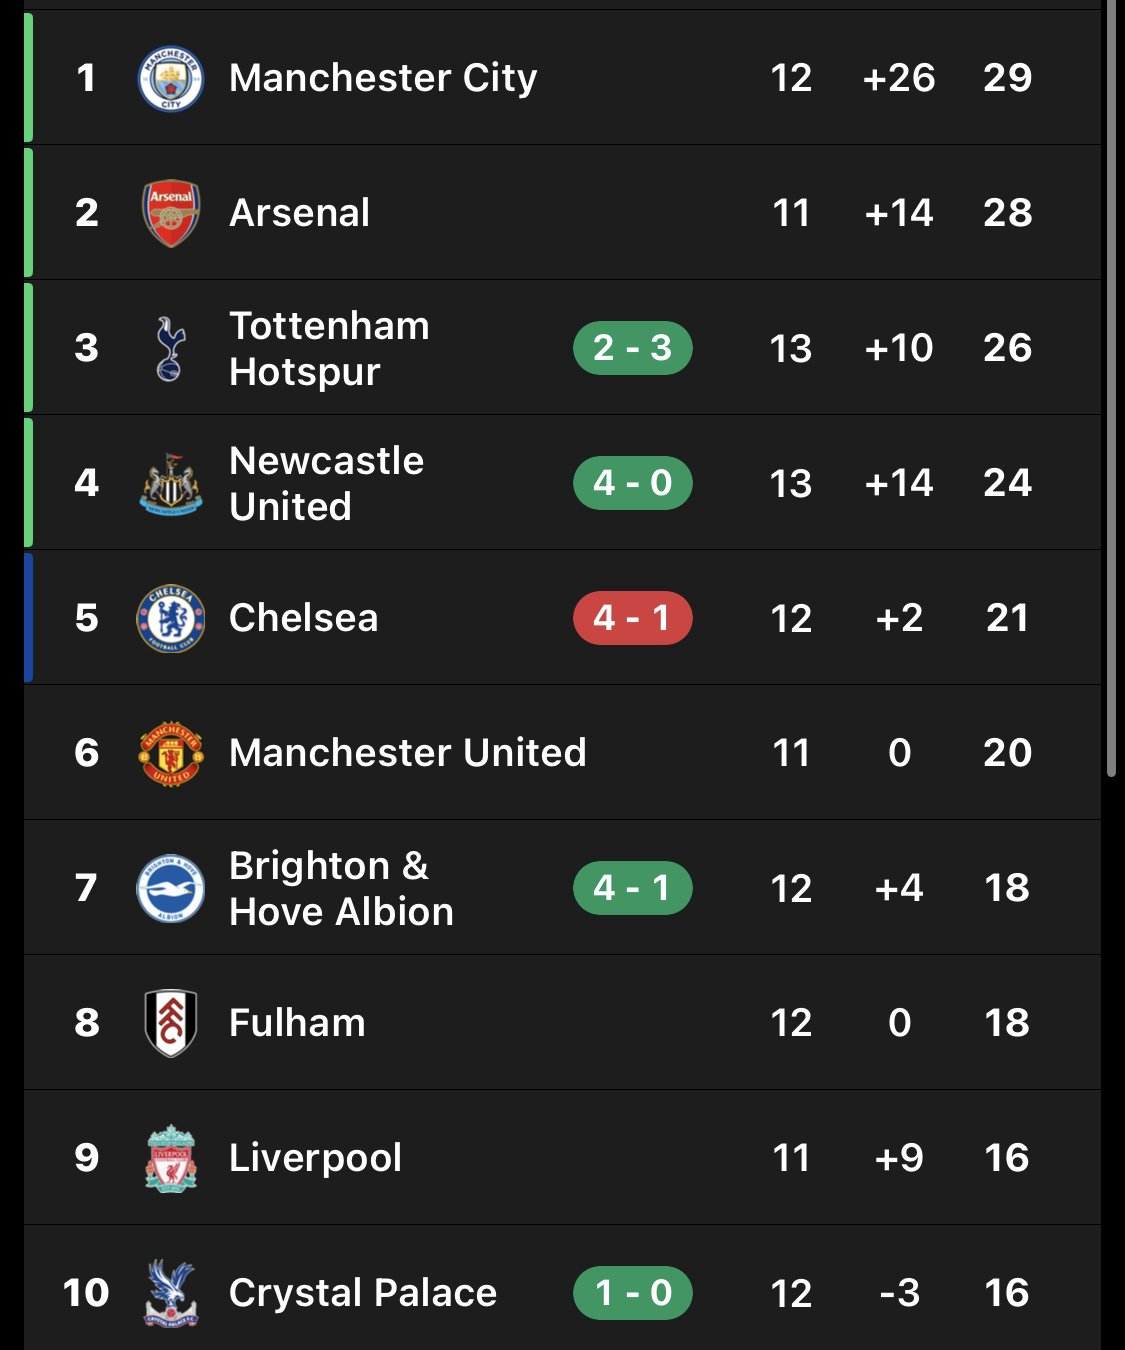Image resolution: width=1125 pixels, height=1350 pixels.
Task: Open the Liverpool crest icon
Action: tap(171, 1158)
